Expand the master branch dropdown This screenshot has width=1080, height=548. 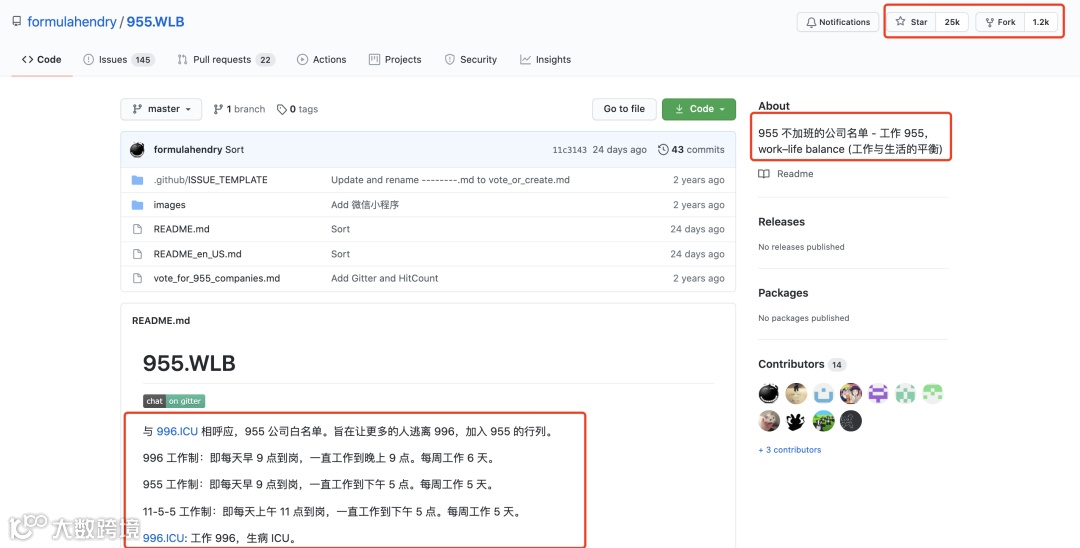[x=161, y=109]
